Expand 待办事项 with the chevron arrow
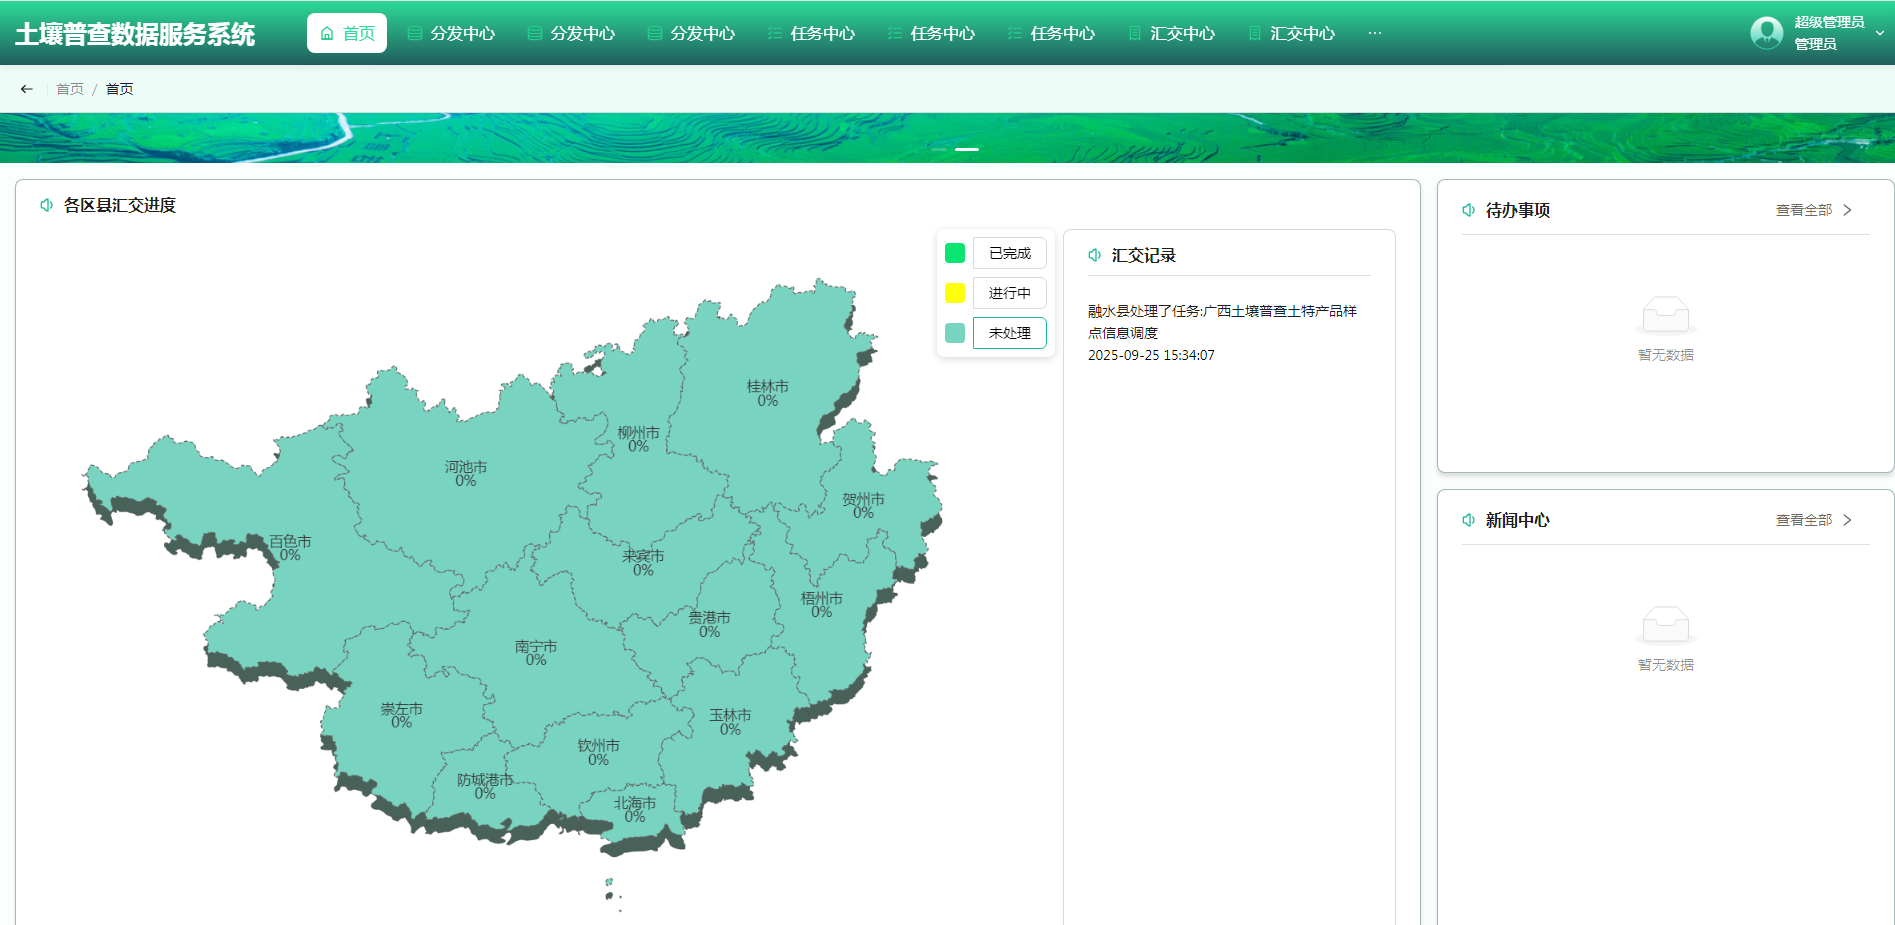Image resolution: width=1895 pixels, height=925 pixels. (1847, 210)
